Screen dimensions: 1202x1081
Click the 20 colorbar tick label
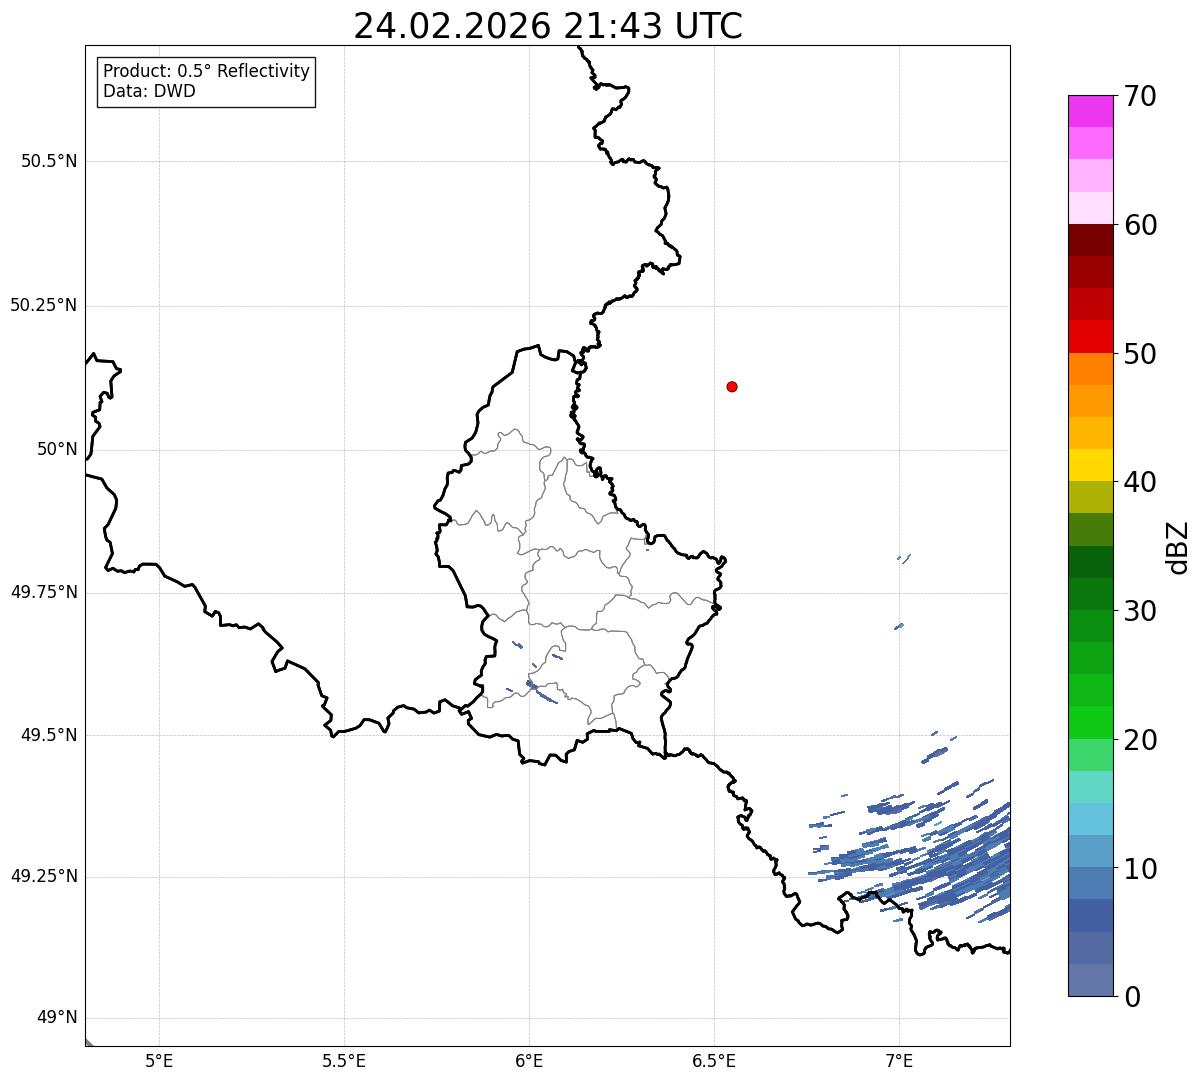pos(1140,740)
